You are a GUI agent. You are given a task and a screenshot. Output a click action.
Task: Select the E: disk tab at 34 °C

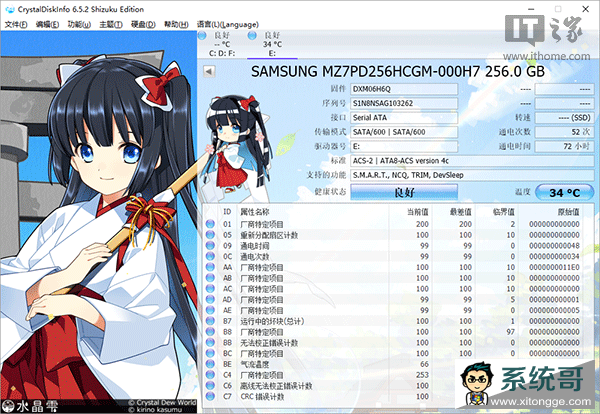point(272,44)
